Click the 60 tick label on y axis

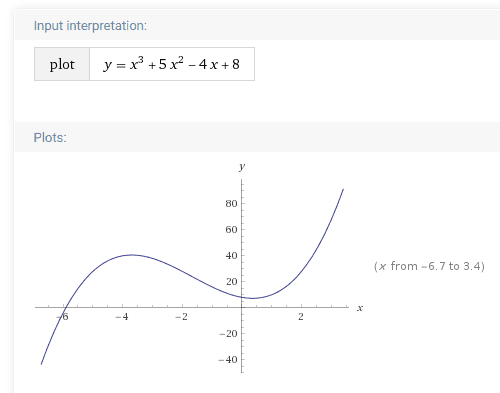click(231, 229)
